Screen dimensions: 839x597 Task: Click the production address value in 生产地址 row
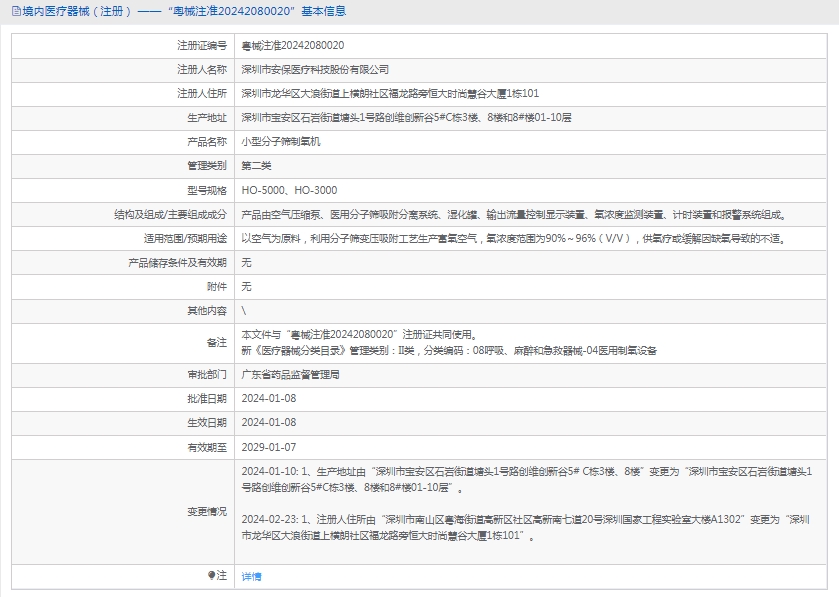click(406, 118)
